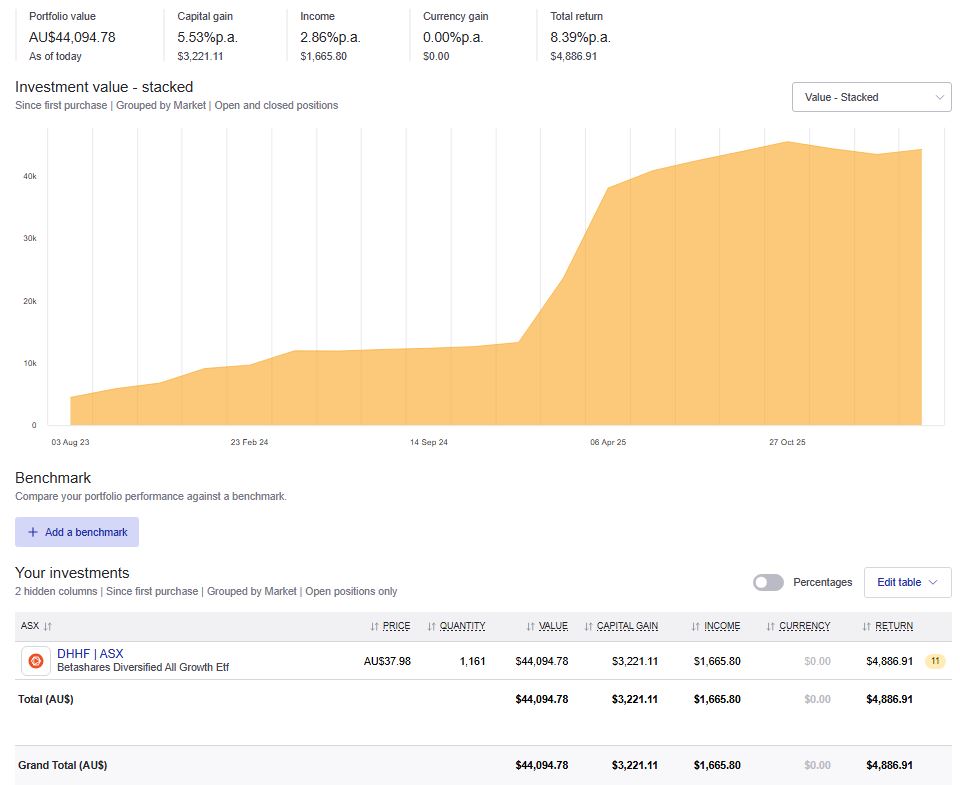Screen dimensions: 960x785
Task: Open the DHHF | ASX holding link
Action: [x=90, y=654]
